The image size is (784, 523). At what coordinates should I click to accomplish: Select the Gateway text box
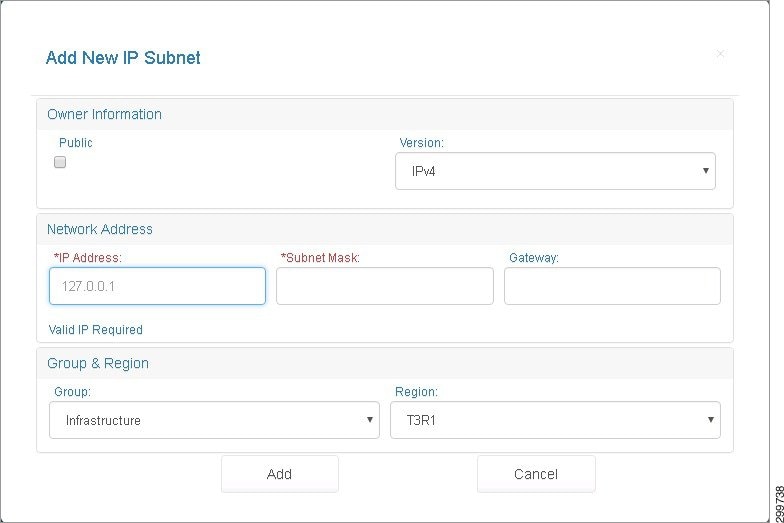612,286
